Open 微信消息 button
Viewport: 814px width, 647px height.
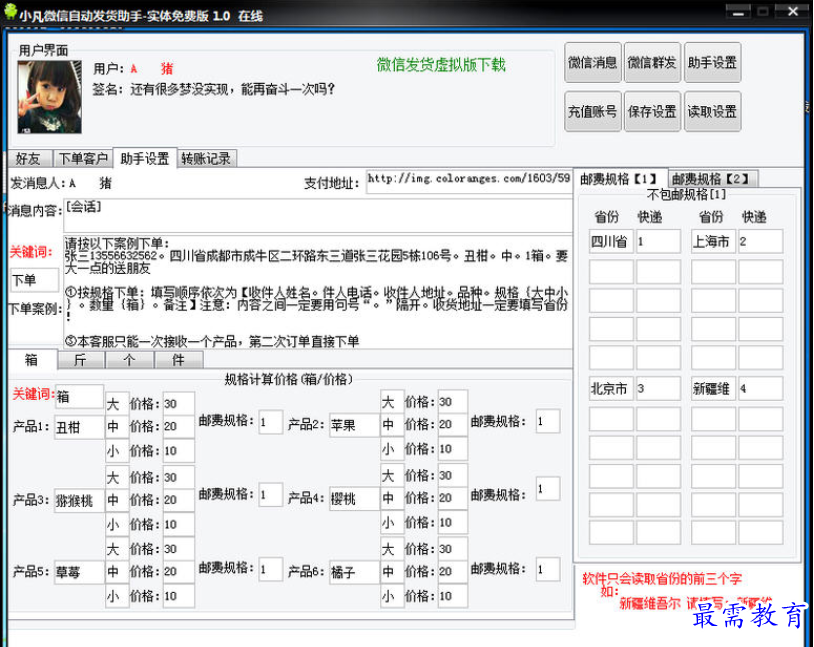tap(592, 63)
